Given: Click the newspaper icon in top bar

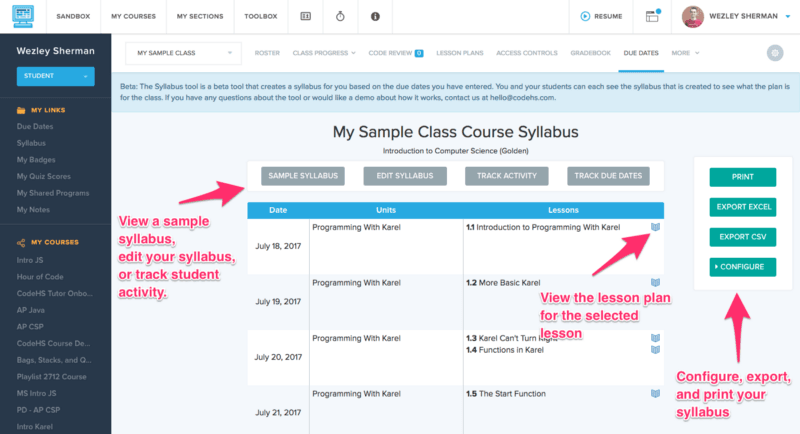Looking at the screenshot, I should click(x=305, y=17).
